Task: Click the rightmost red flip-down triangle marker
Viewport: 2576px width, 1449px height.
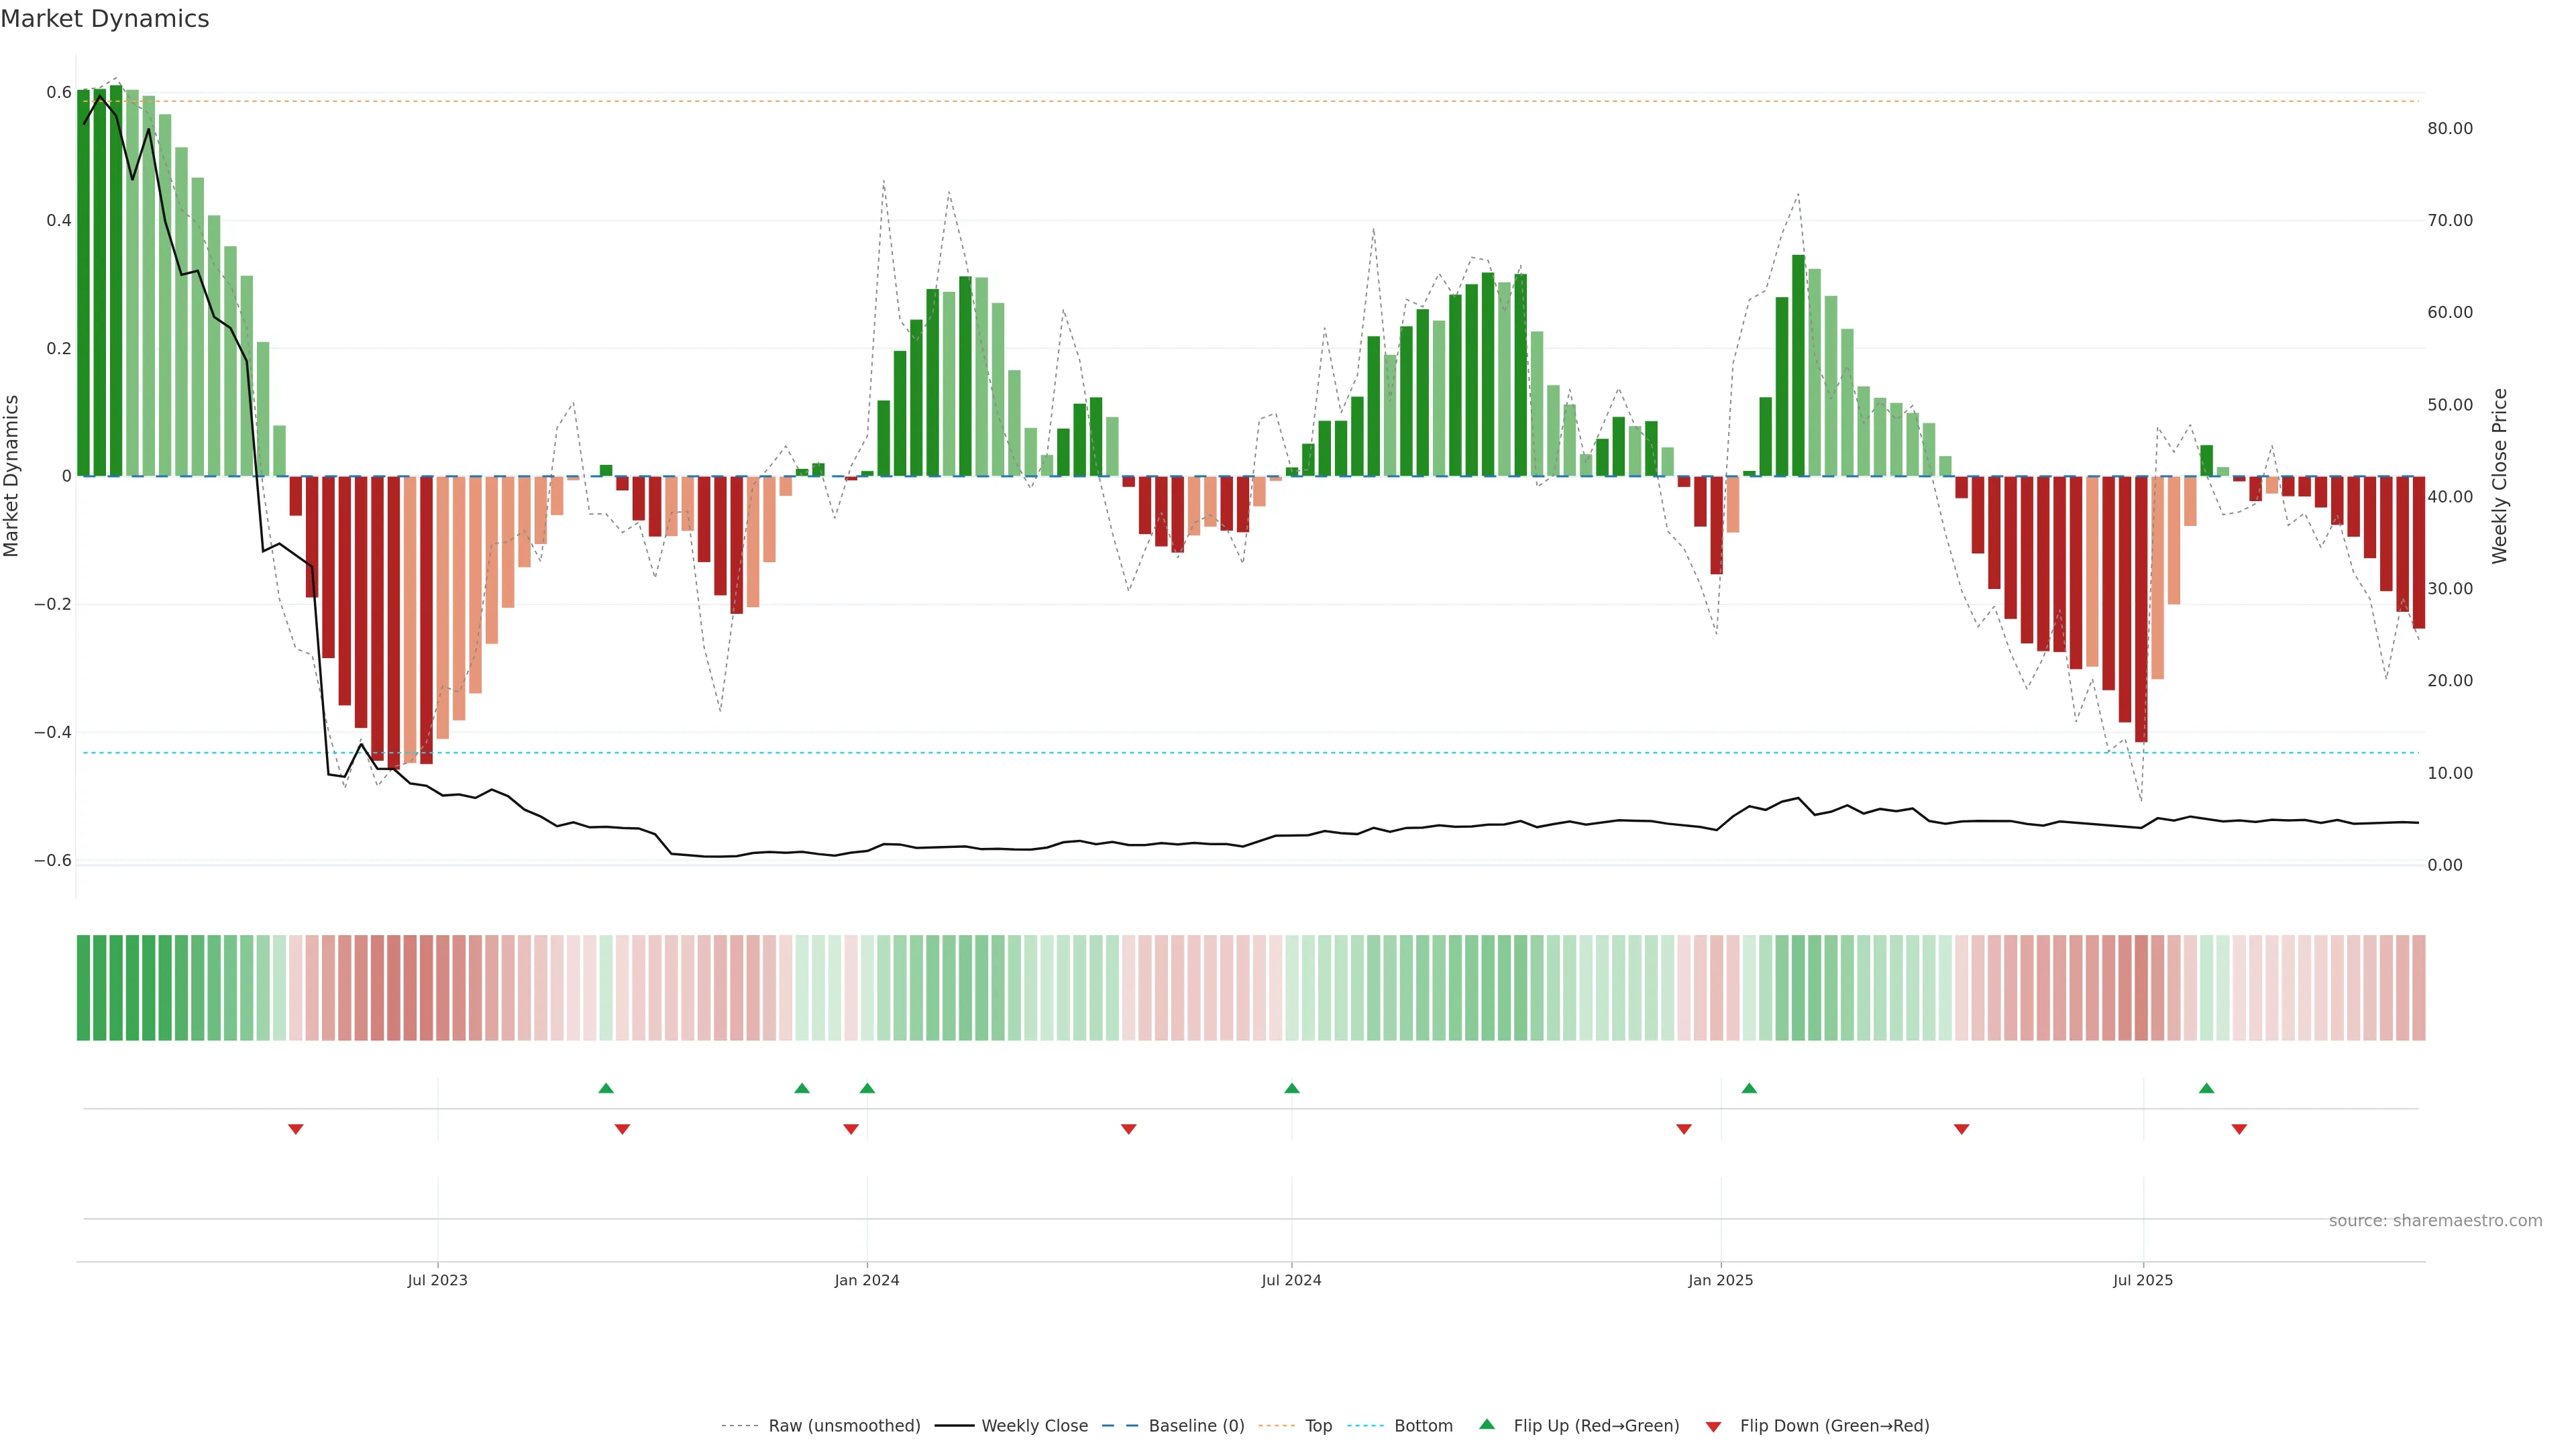Action: (x=2239, y=1129)
